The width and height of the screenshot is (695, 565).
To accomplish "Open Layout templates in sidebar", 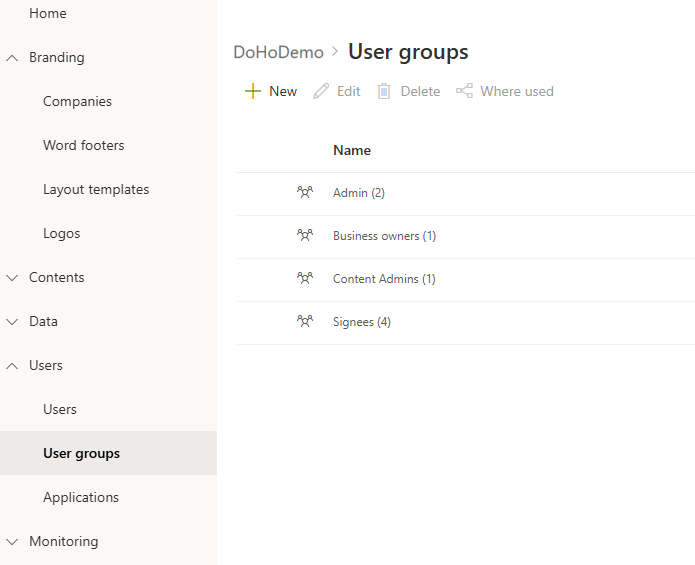I will coord(96,189).
